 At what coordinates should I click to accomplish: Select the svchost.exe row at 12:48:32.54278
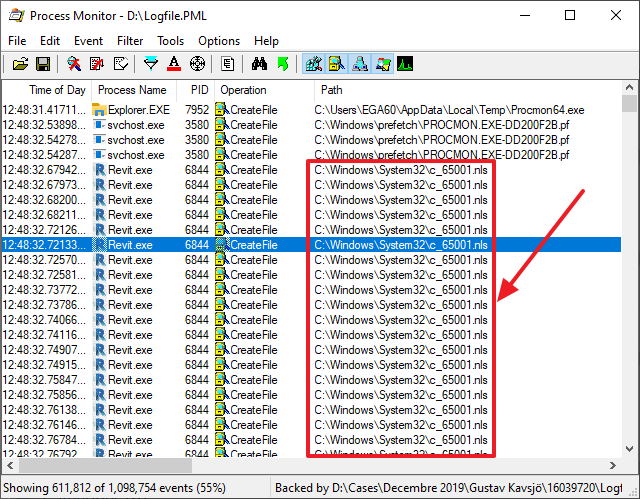tap(311, 140)
